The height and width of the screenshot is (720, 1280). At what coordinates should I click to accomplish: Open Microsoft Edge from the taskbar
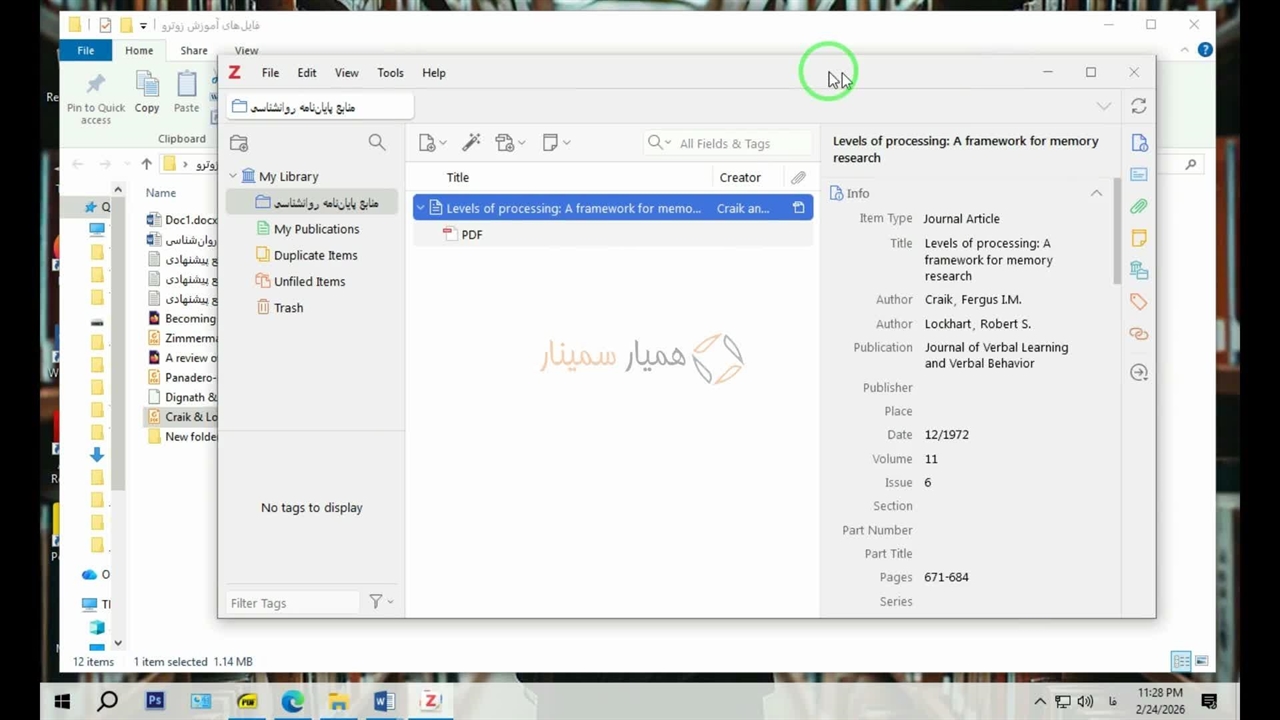(x=292, y=701)
